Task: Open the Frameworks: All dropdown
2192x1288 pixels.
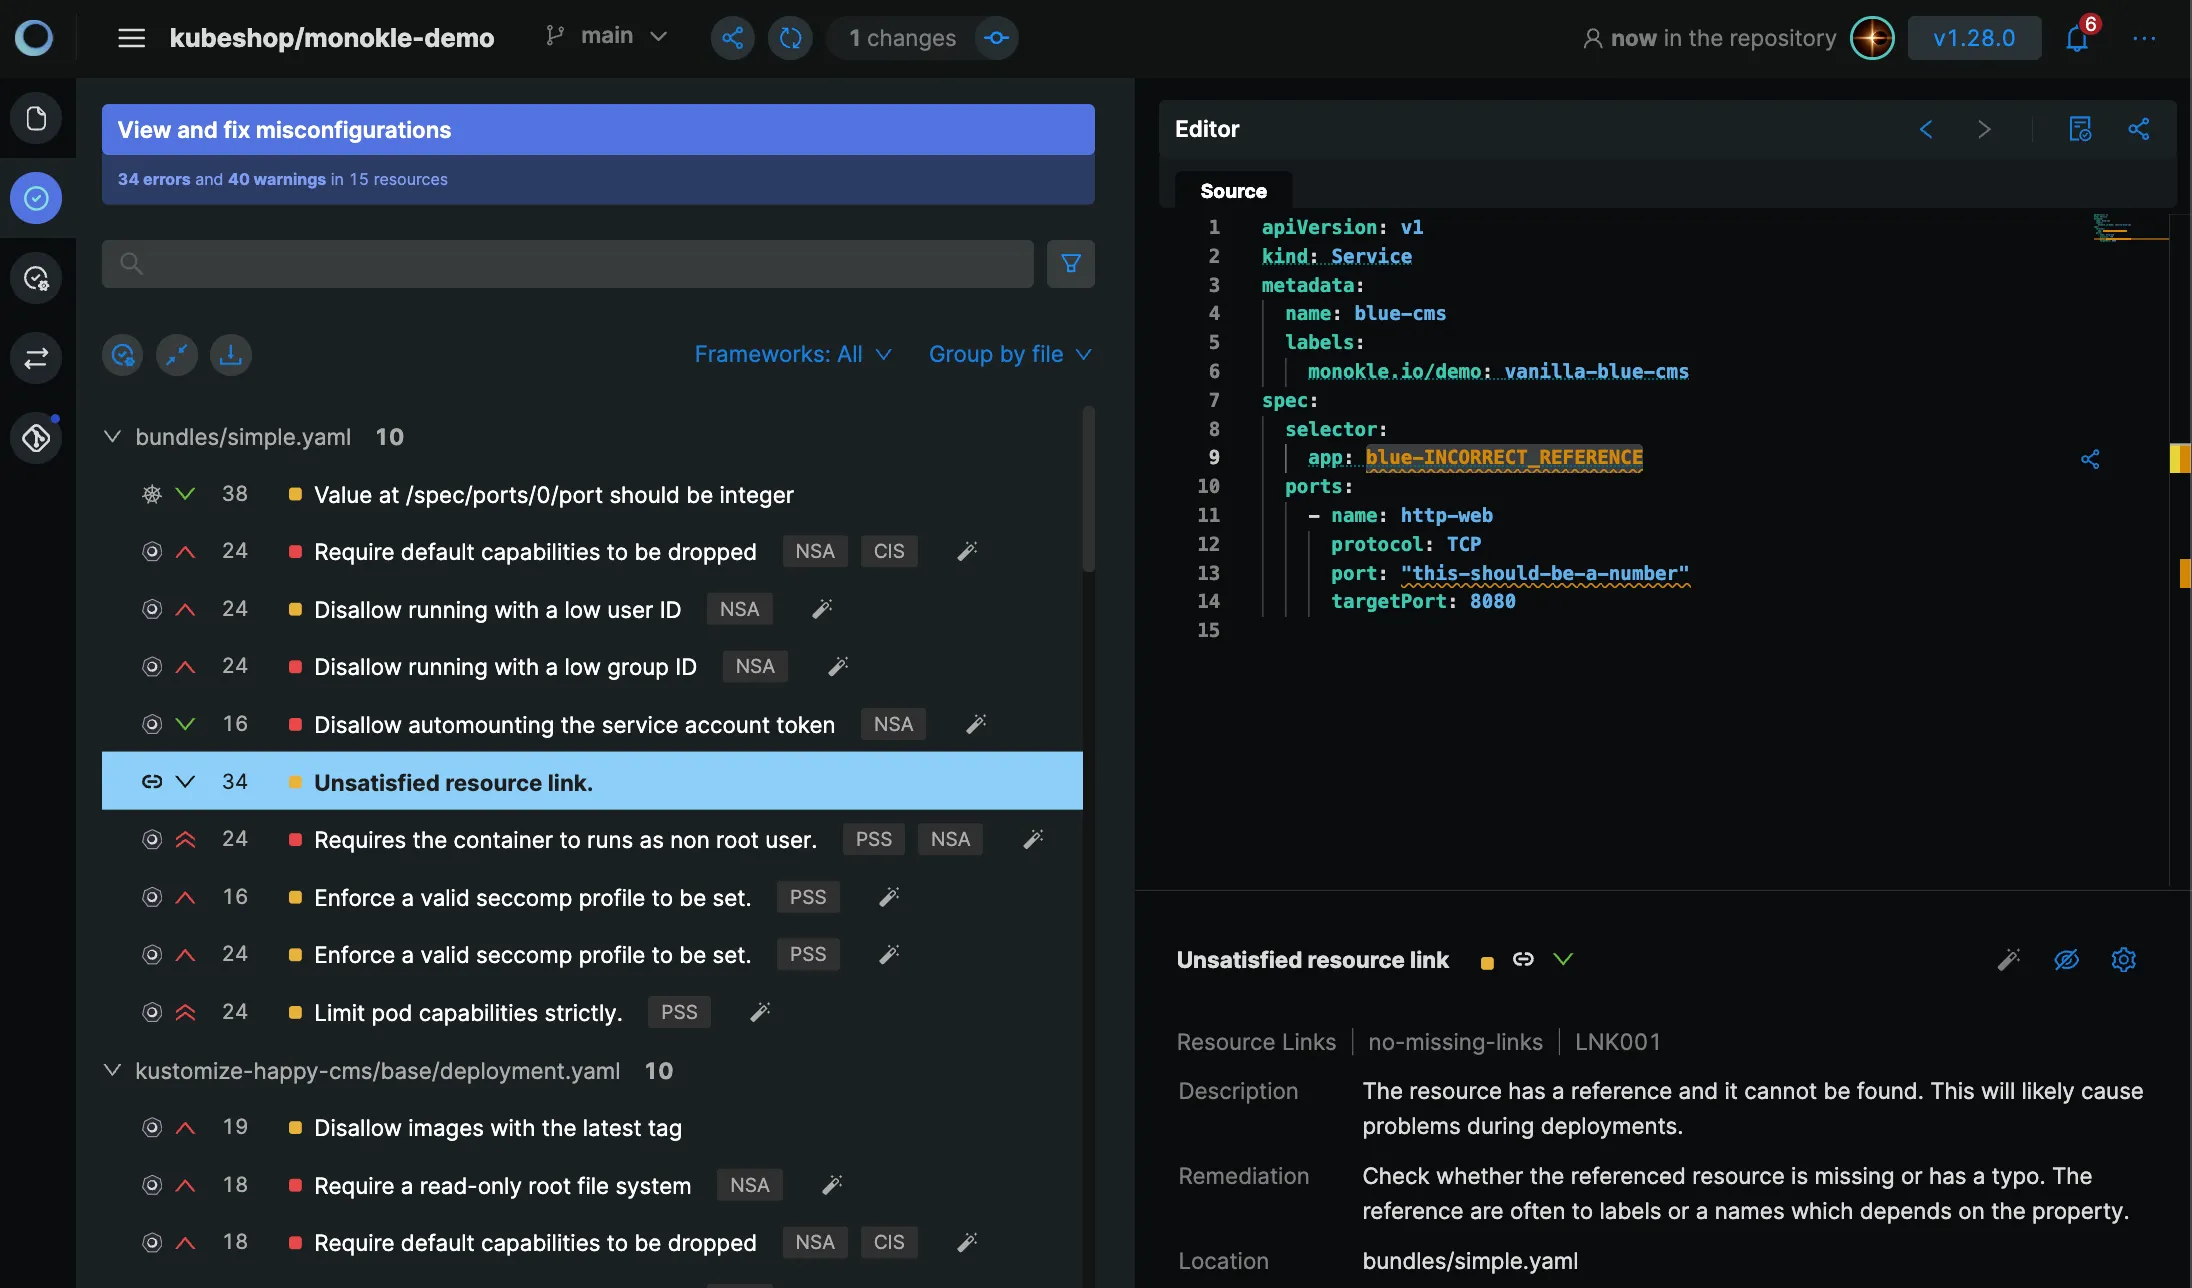Action: coord(793,354)
